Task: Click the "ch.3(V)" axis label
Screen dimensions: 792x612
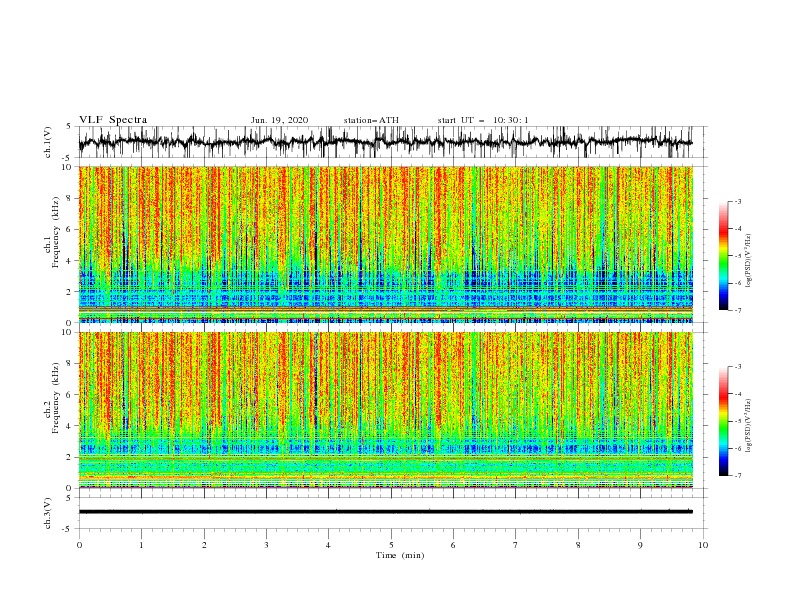Action: tap(48, 513)
